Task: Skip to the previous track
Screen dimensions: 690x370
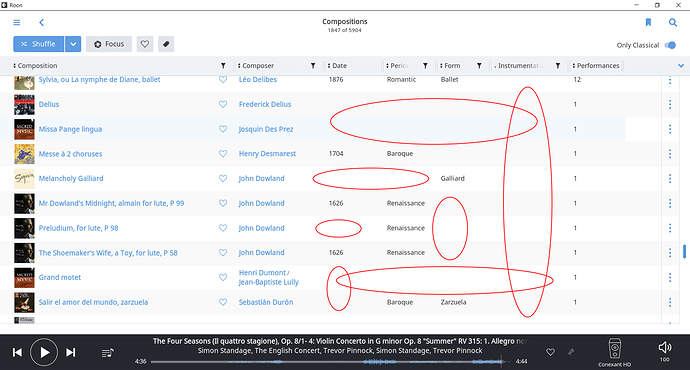Action: point(17,352)
